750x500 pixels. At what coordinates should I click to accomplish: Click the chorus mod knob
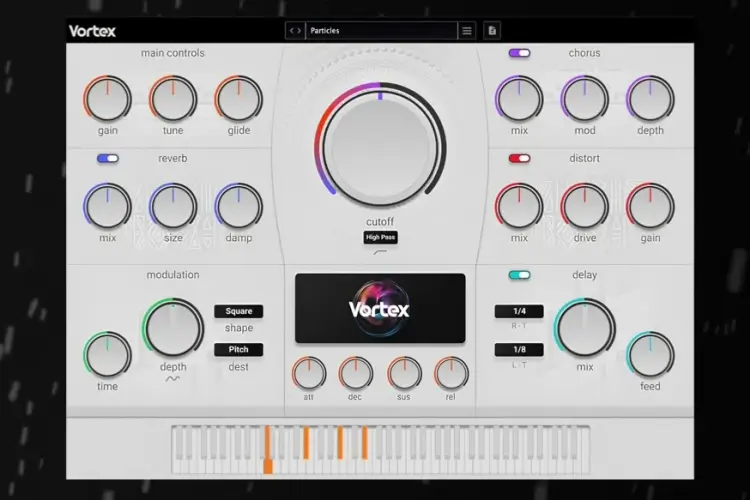585,99
